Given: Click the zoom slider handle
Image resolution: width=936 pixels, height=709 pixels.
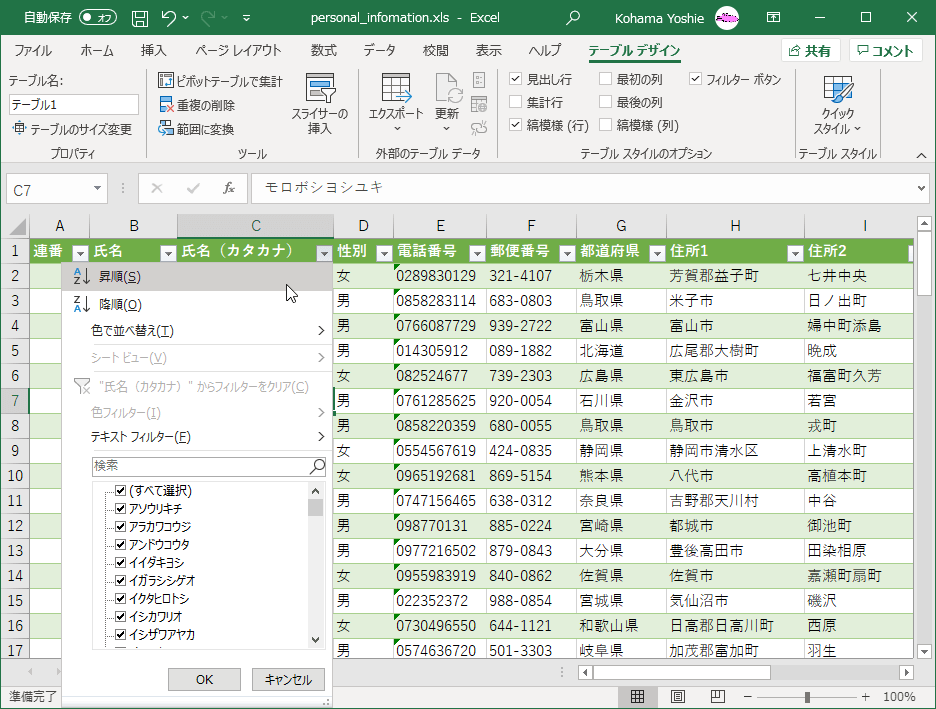Looking at the screenshot, I should (807, 696).
